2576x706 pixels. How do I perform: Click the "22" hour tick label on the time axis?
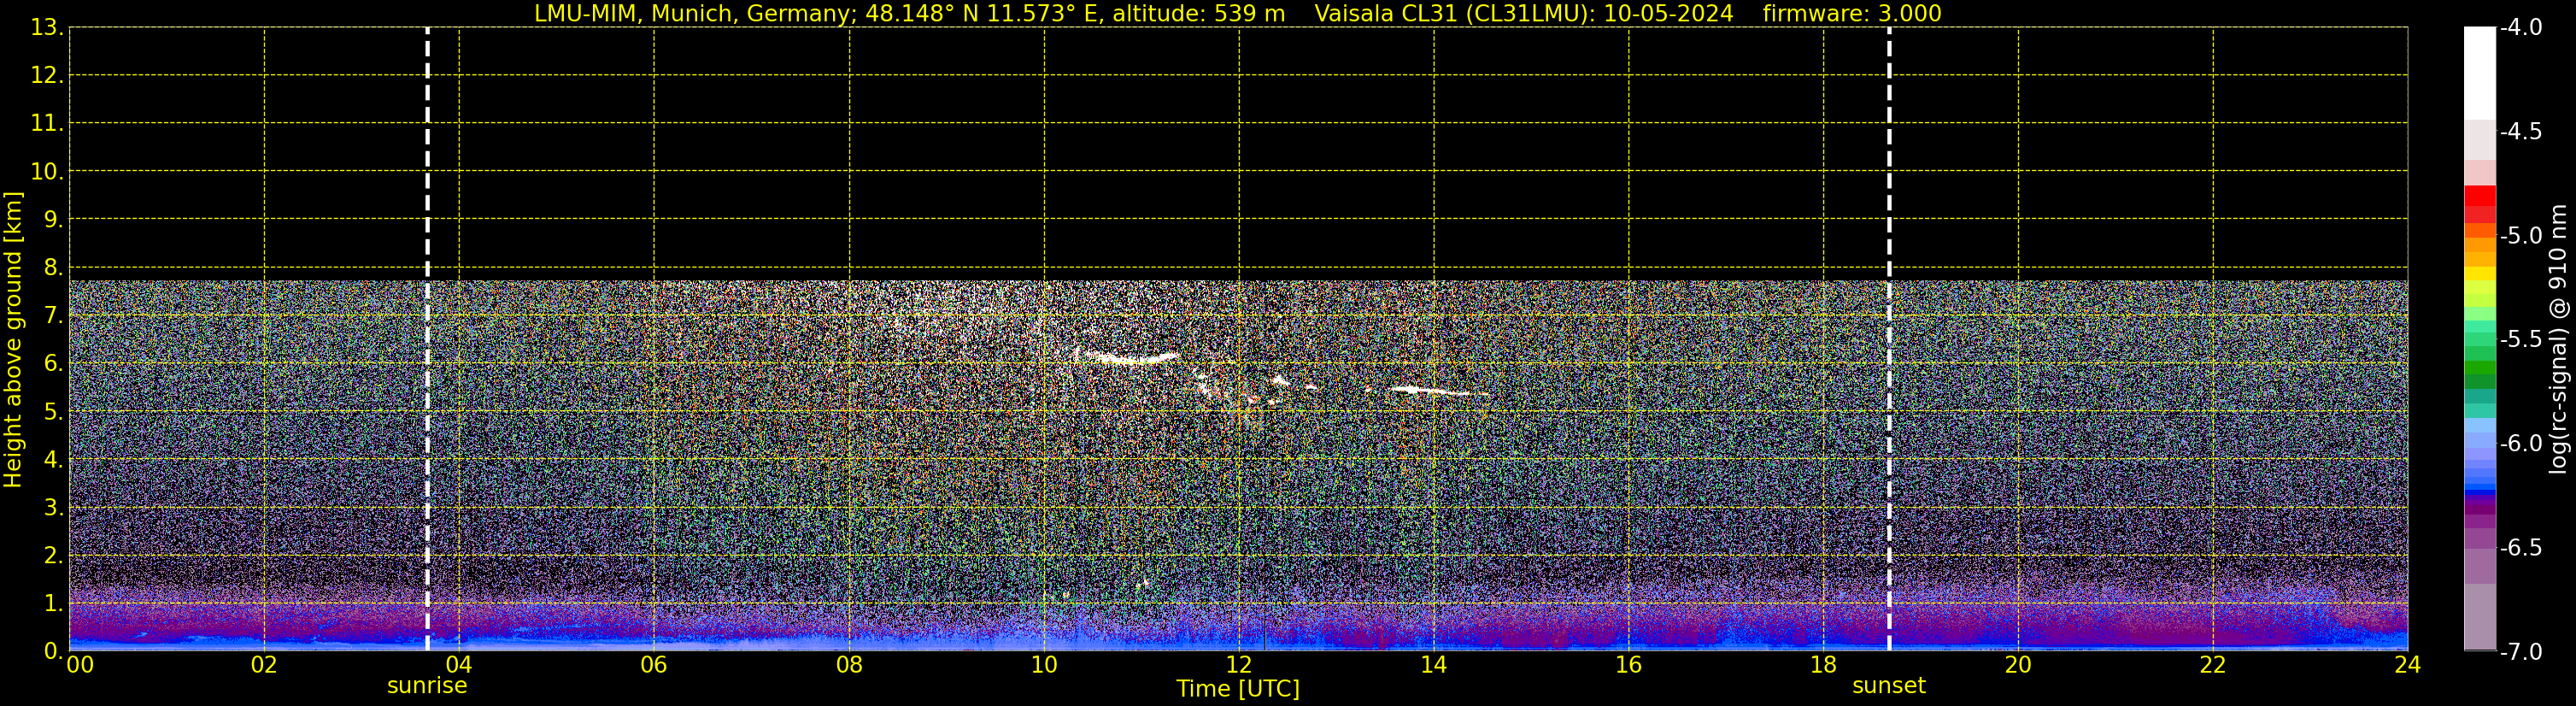[2213, 665]
